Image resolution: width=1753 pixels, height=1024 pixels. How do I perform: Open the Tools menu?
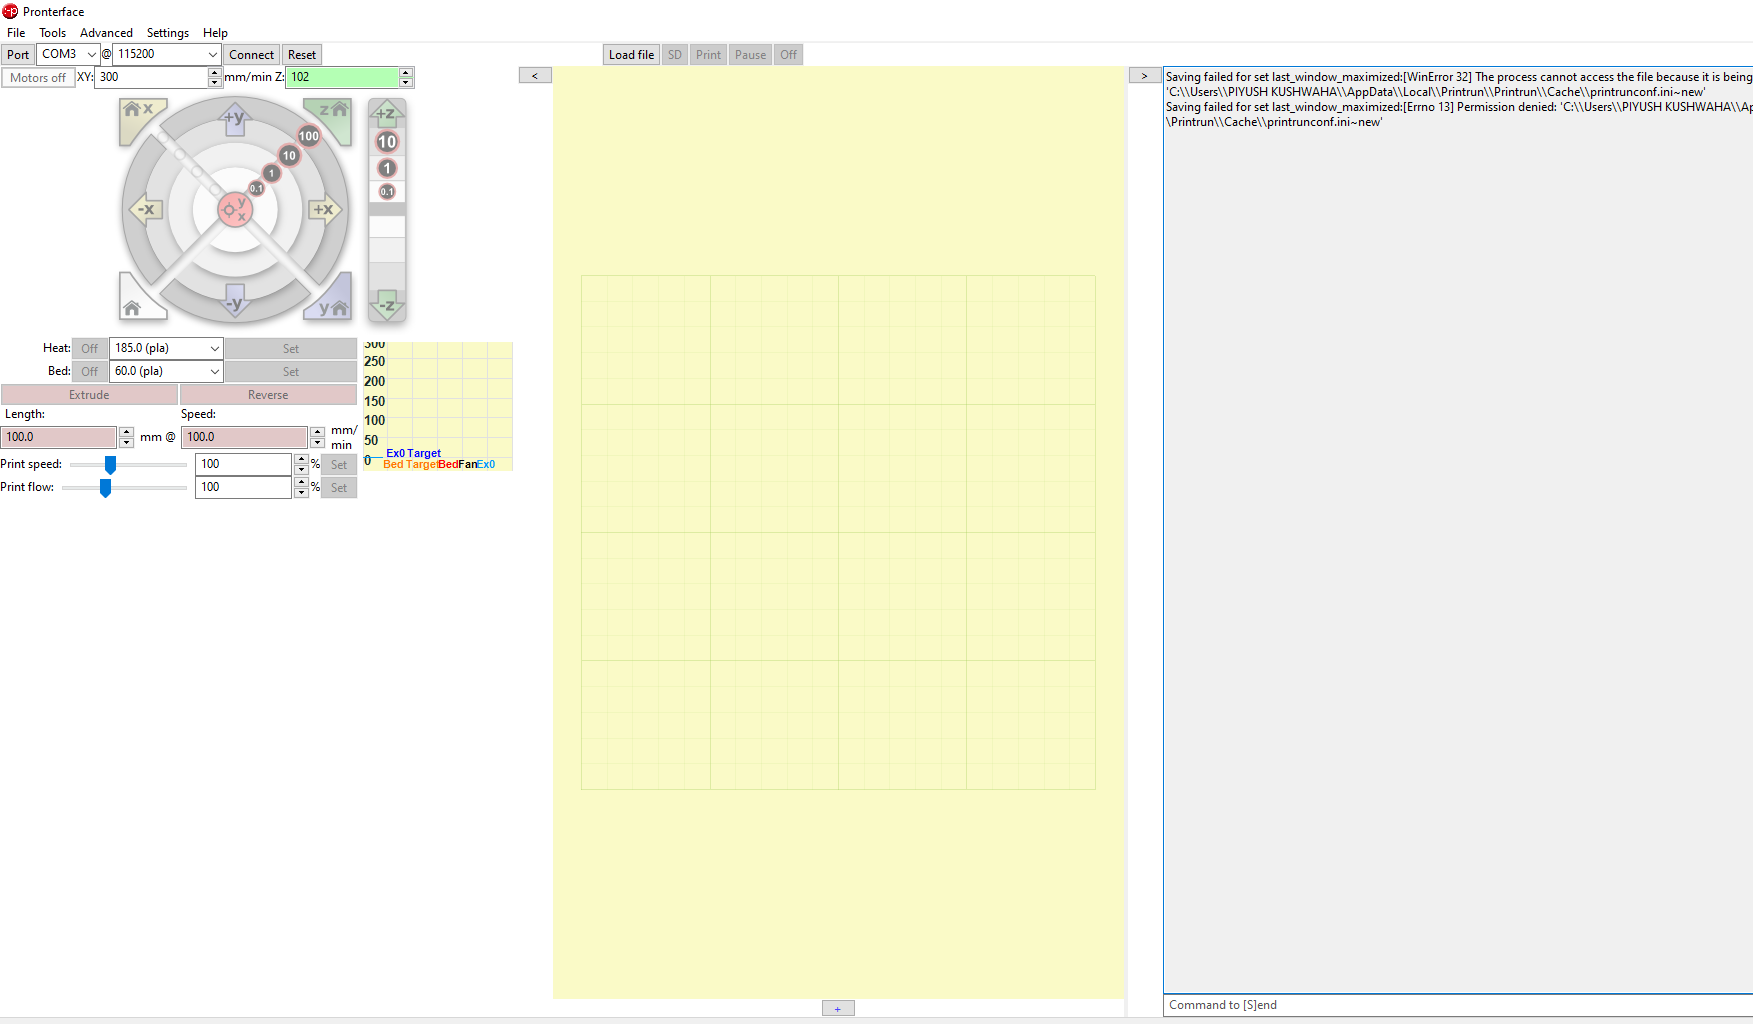[x=52, y=33]
